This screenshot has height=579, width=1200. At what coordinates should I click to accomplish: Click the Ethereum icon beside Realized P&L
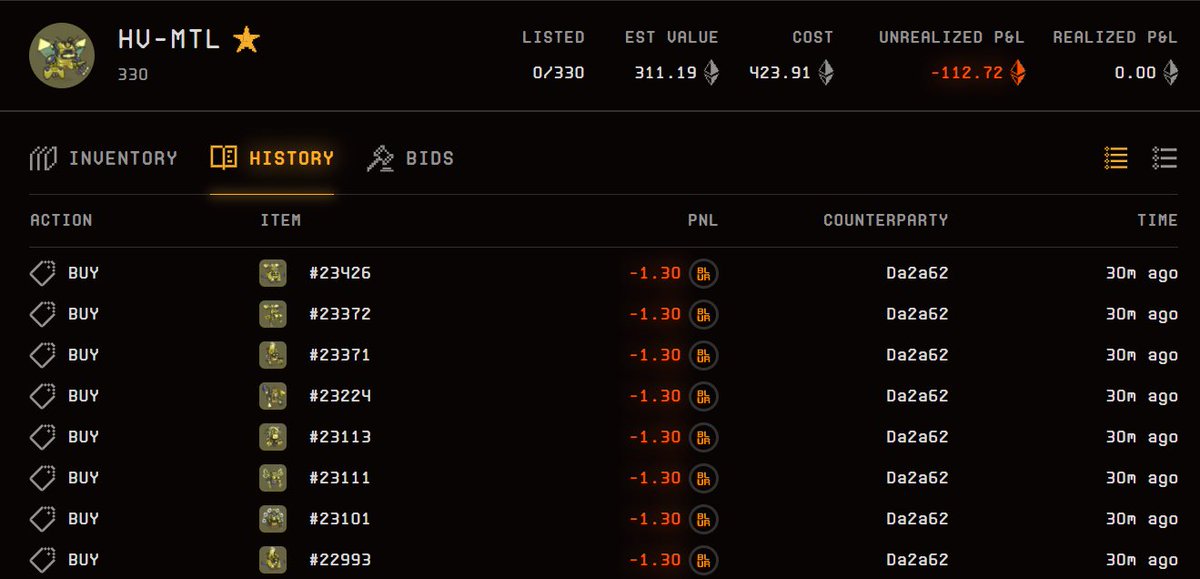coord(1170,72)
